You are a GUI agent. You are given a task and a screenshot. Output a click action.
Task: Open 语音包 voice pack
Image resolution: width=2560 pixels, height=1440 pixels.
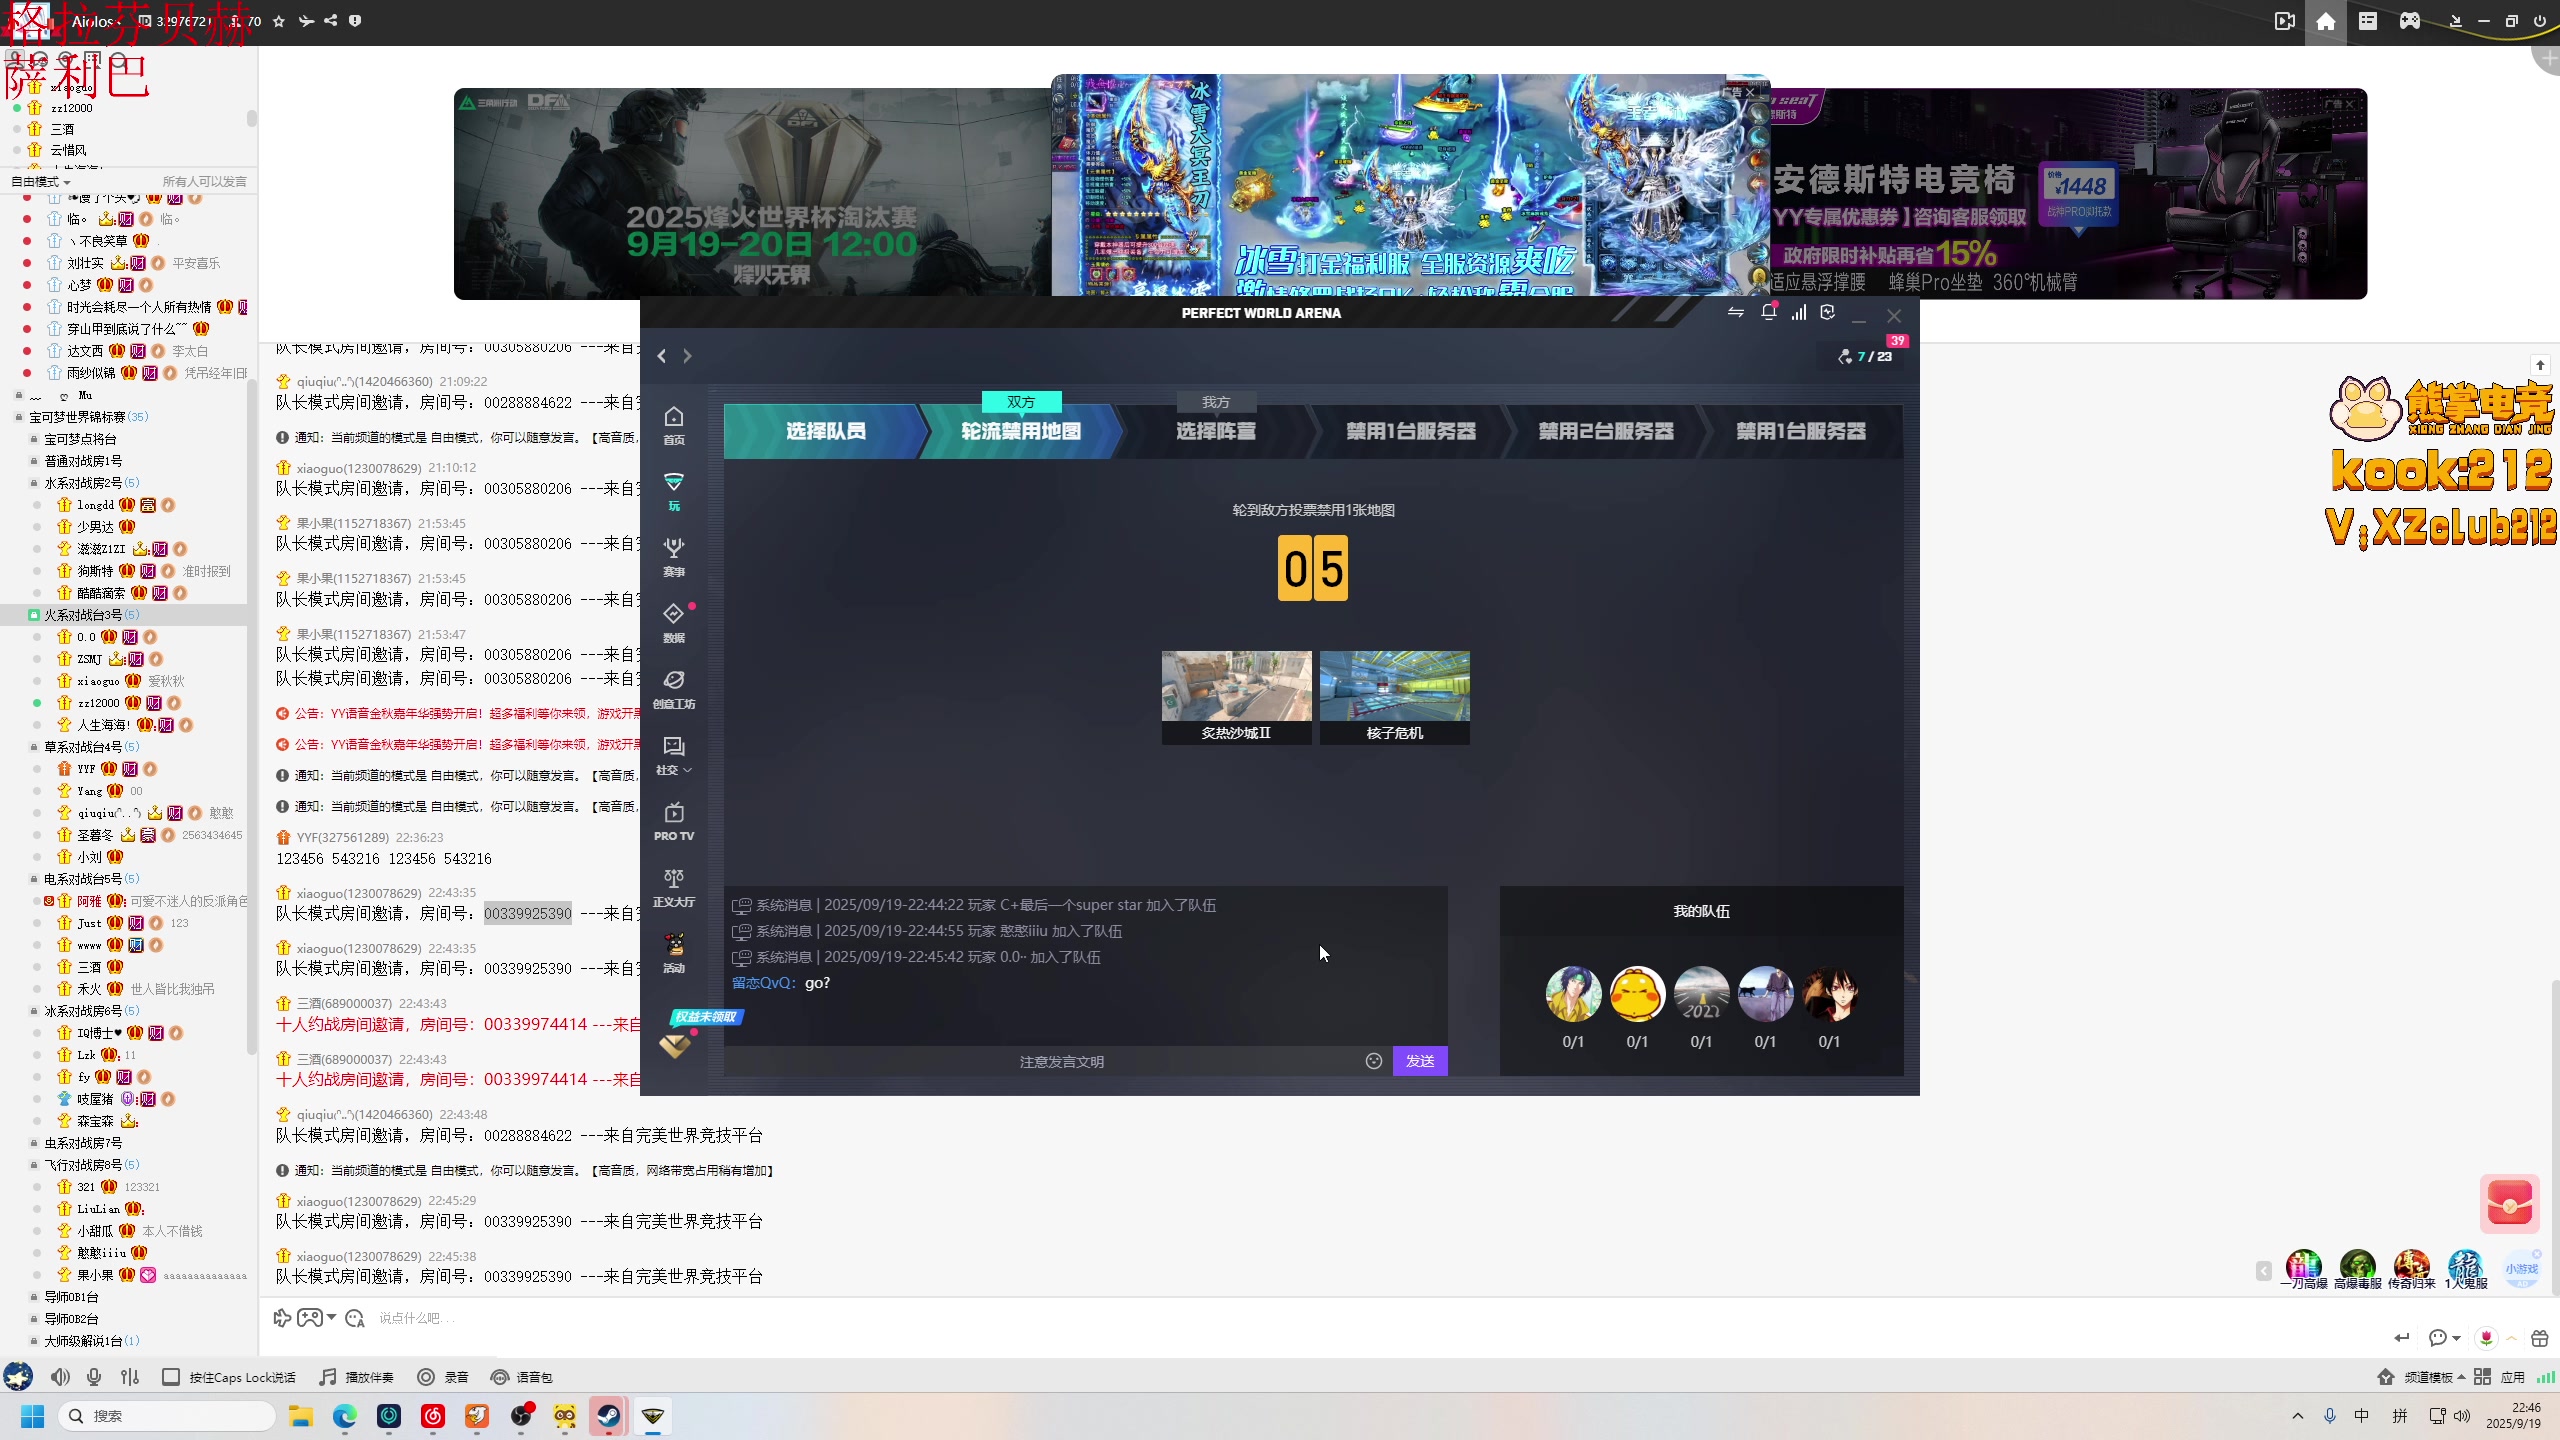point(522,1377)
